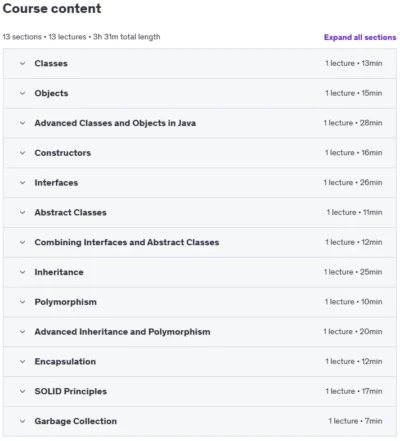Click the Garbage Collection 7min duration

coord(373,421)
